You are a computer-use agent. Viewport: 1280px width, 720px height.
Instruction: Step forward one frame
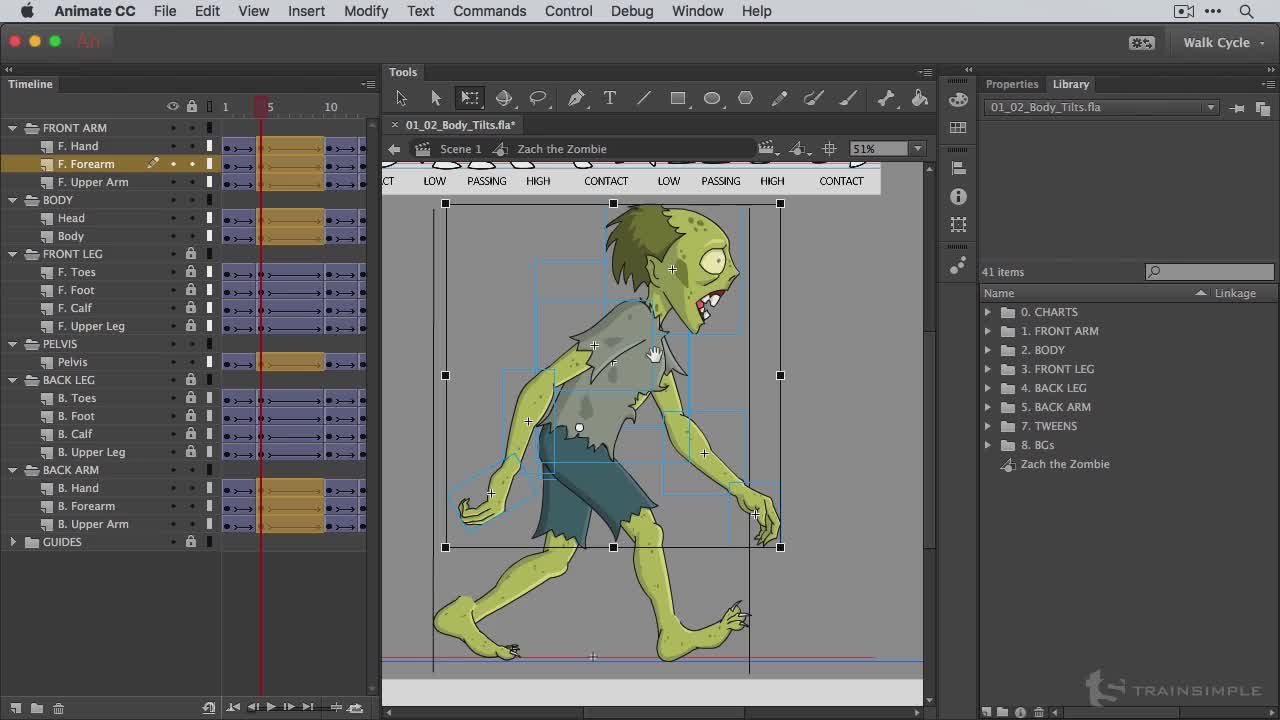tap(289, 707)
